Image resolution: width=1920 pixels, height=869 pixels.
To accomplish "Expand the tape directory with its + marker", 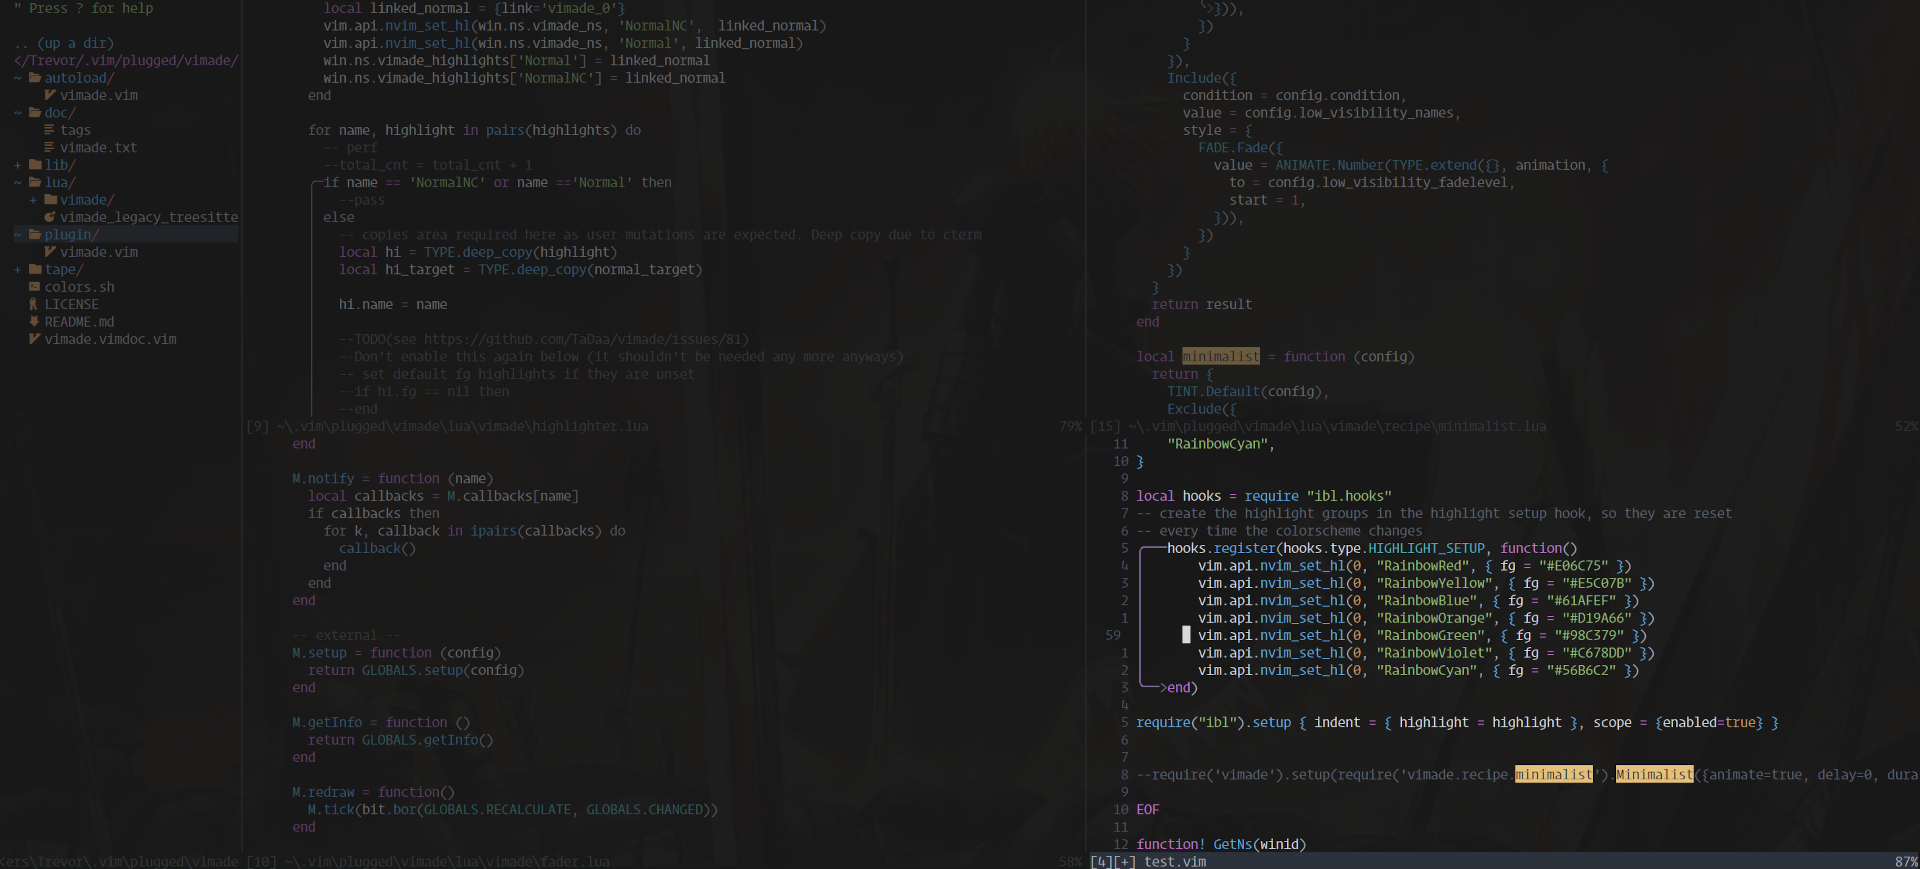I will [x=18, y=270].
